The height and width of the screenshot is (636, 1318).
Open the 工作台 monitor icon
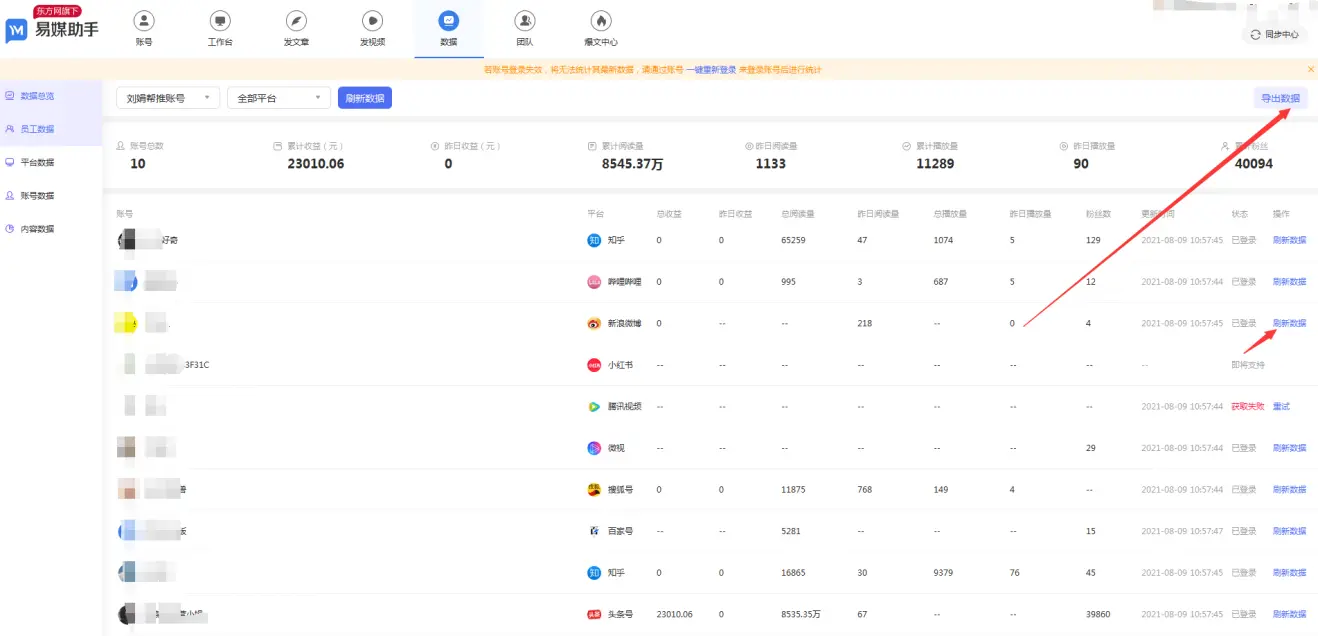[x=220, y=20]
